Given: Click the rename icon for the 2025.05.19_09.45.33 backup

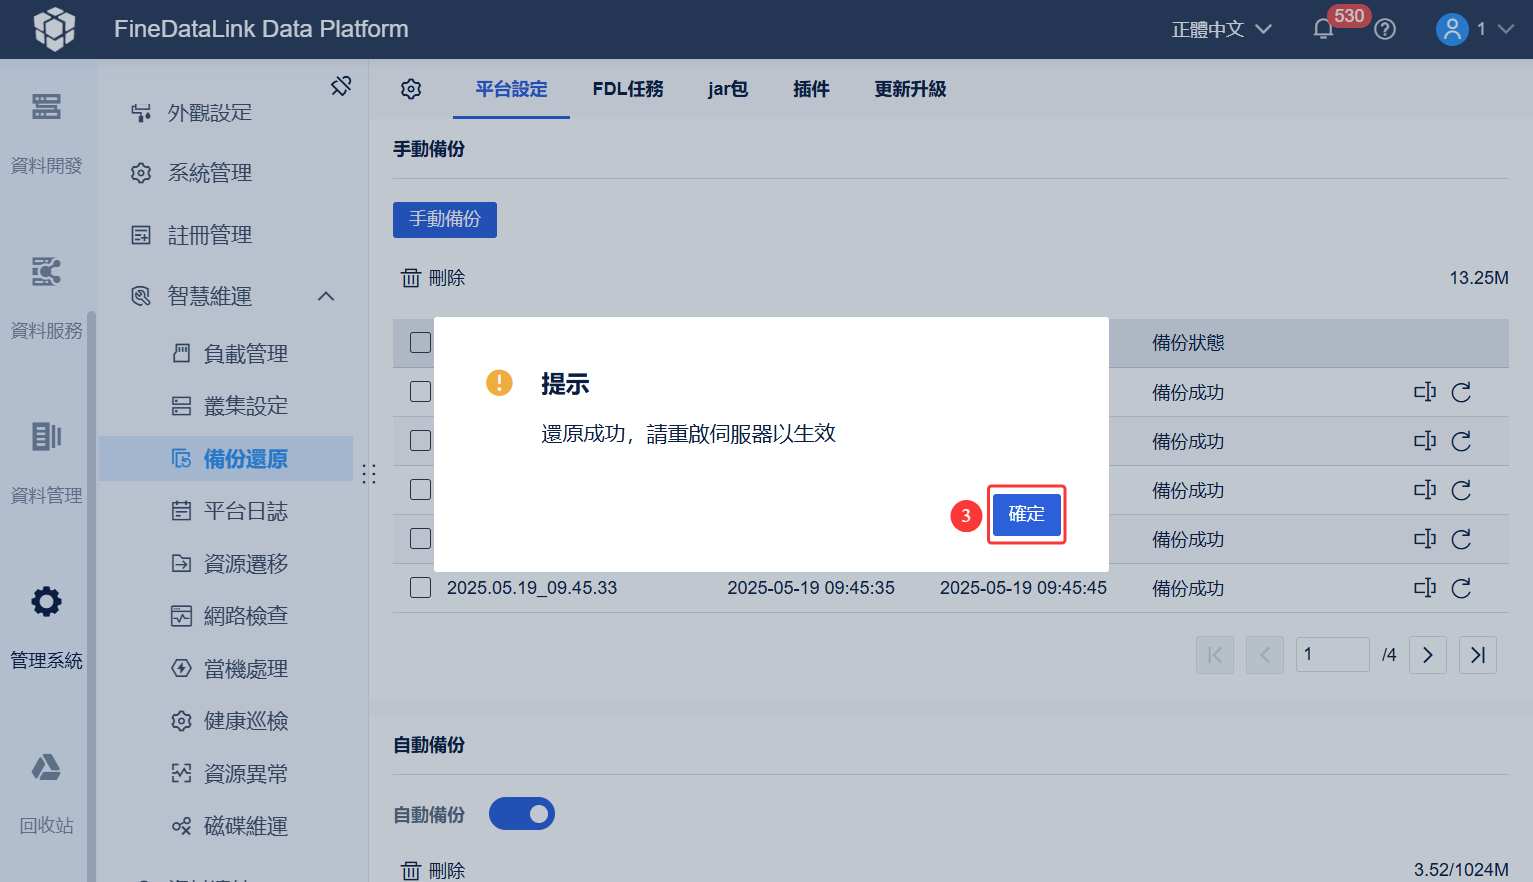Looking at the screenshot, I should point(1424,588).
